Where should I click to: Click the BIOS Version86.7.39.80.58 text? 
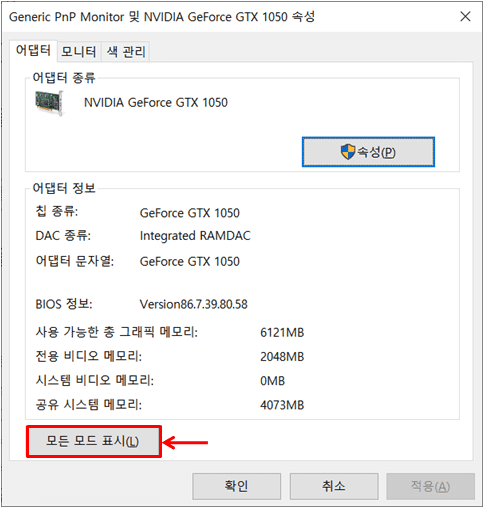(x=193, y=304)
